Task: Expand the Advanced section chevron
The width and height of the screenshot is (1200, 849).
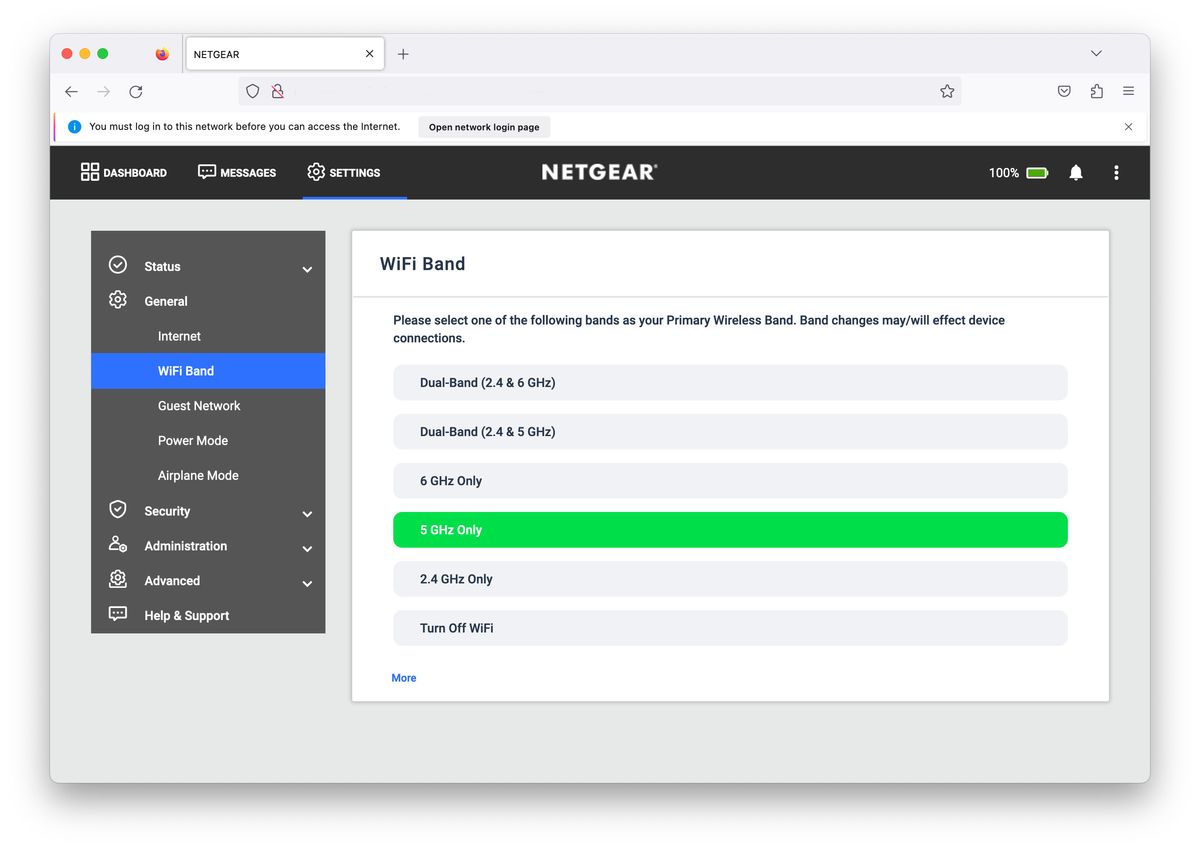Action: point(307,583)
